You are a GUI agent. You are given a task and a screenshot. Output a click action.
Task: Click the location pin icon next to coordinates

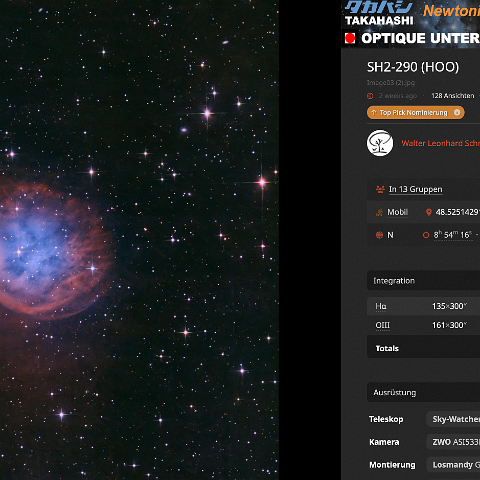pos(429,212)
